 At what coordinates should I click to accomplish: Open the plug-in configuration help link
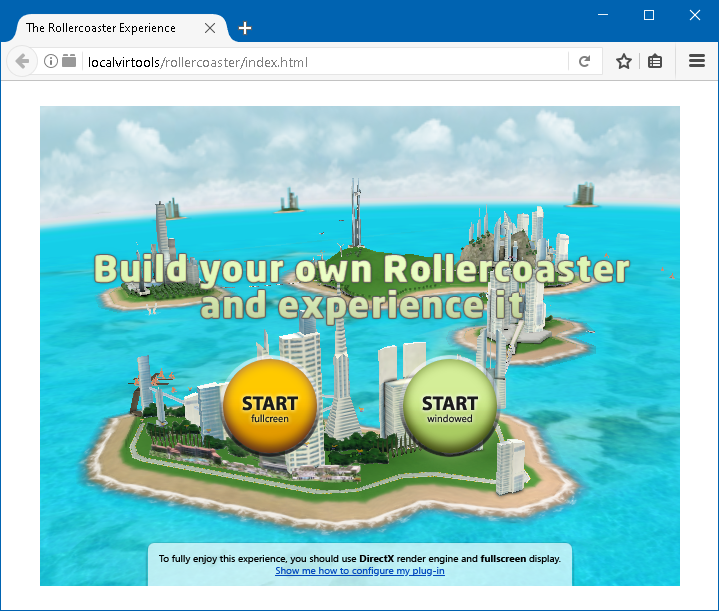[x=359, y=571]
